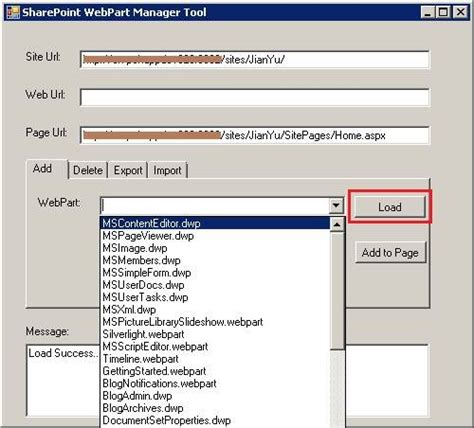Click the Message box showing Load Success

(63, 381)
